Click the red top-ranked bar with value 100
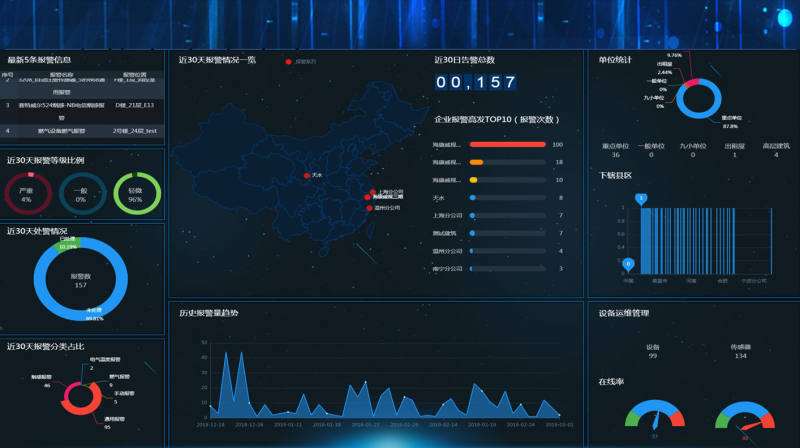 (507, 144)
